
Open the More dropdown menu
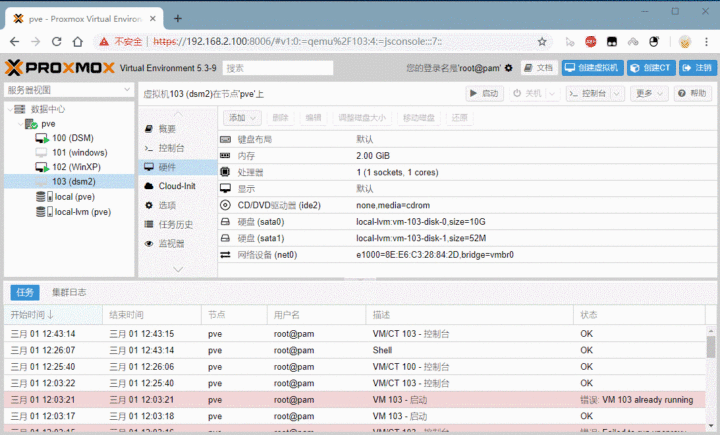649,94
